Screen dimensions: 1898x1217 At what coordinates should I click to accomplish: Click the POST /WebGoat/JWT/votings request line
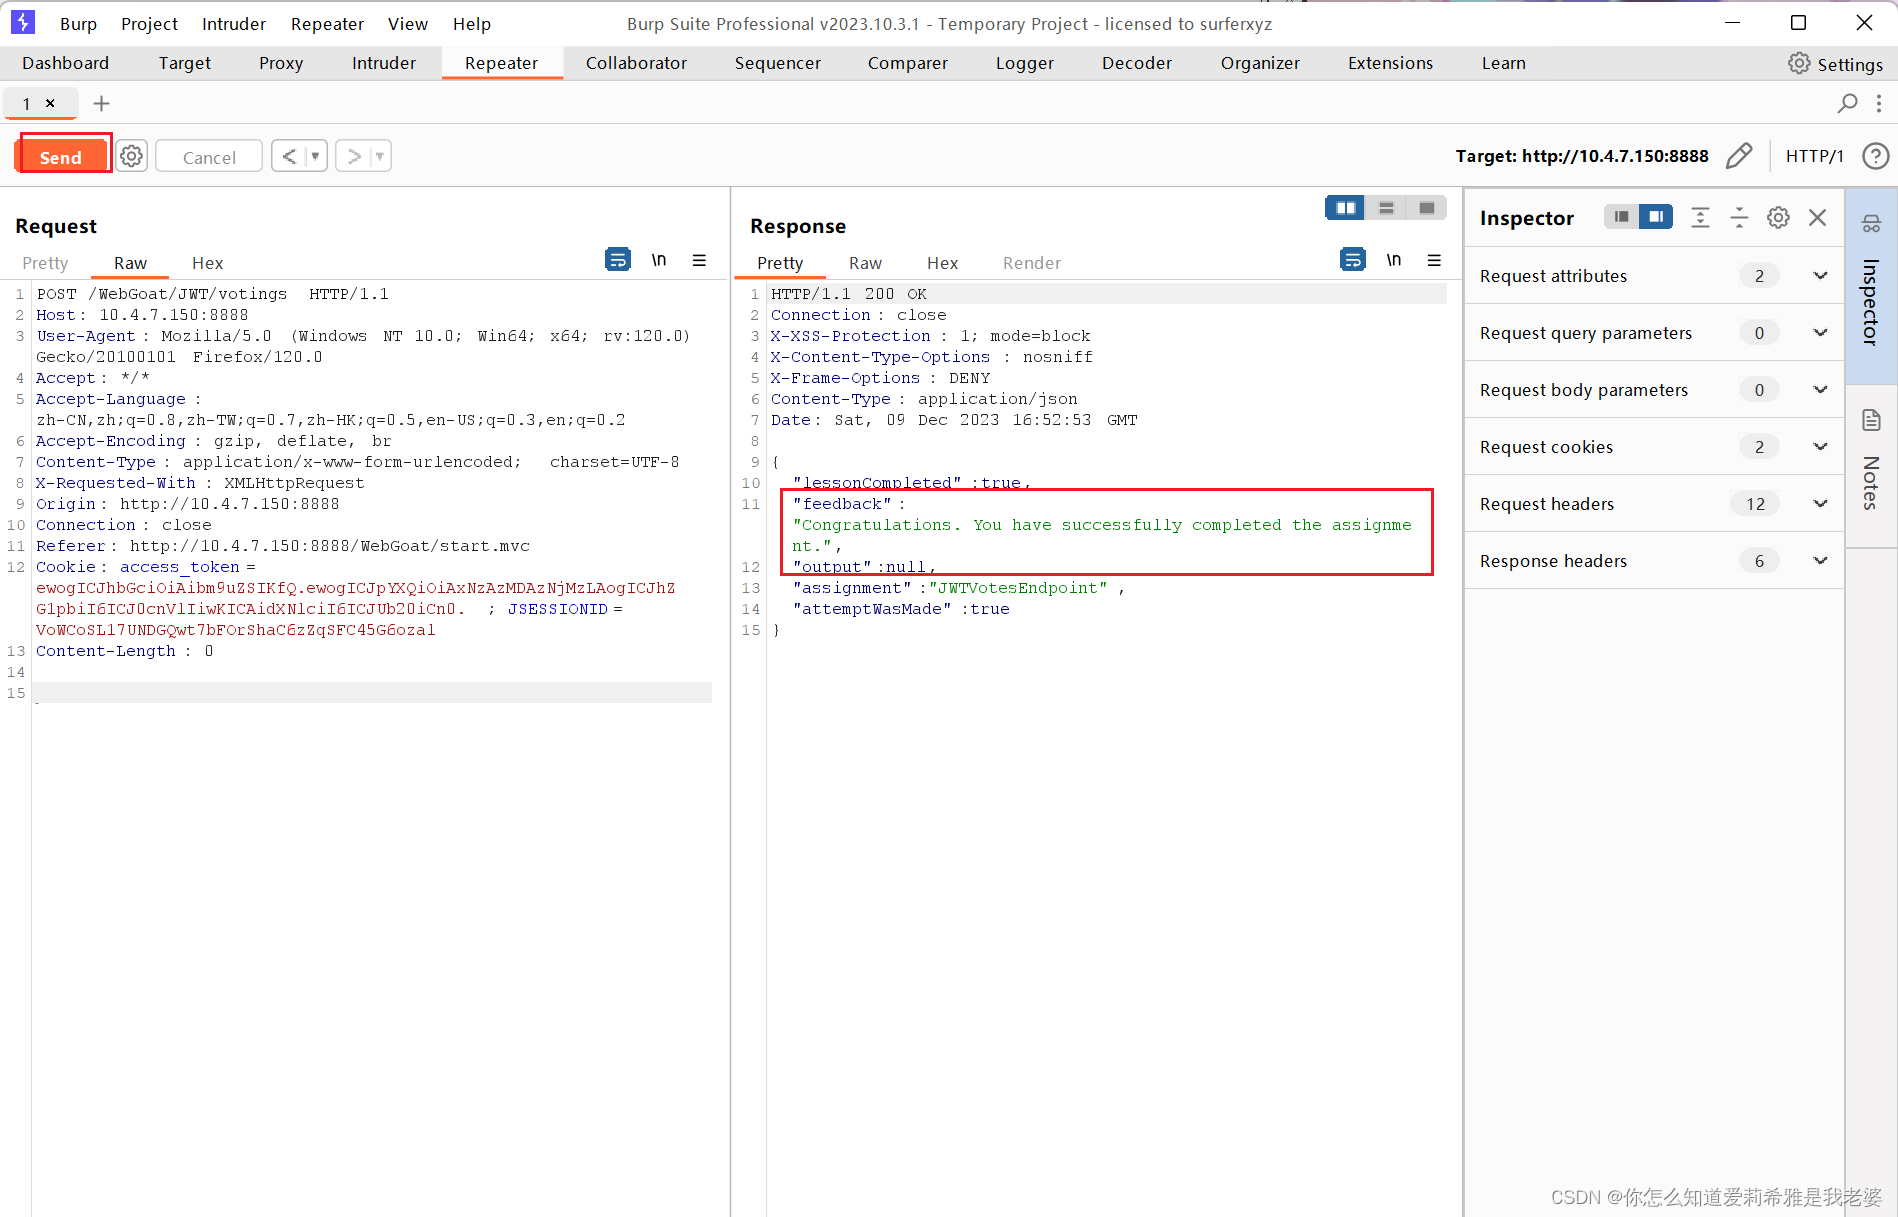[x=213, y=294]
